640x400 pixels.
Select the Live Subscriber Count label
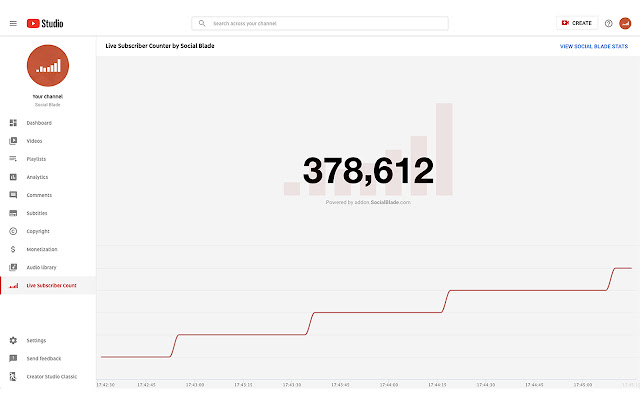coord(51,285)
